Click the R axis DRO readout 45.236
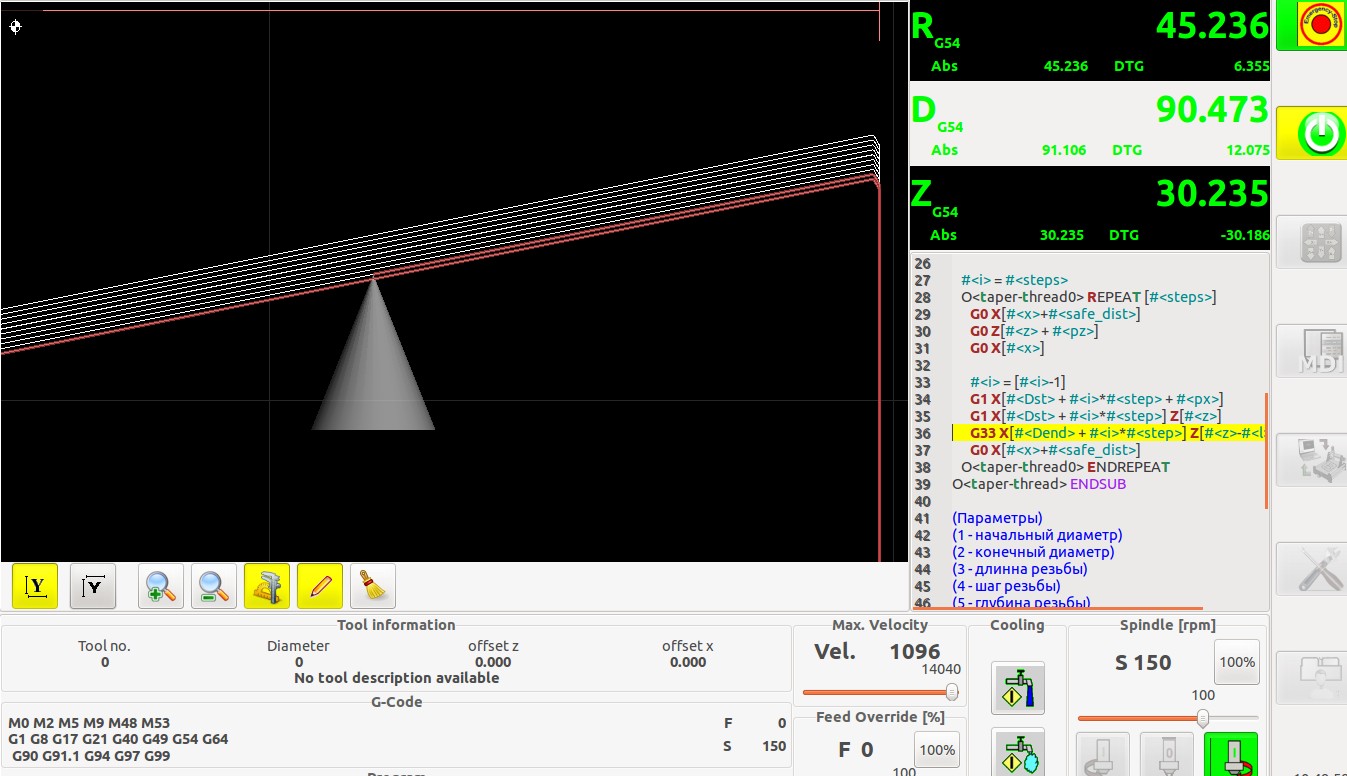 pos(1212,26)
